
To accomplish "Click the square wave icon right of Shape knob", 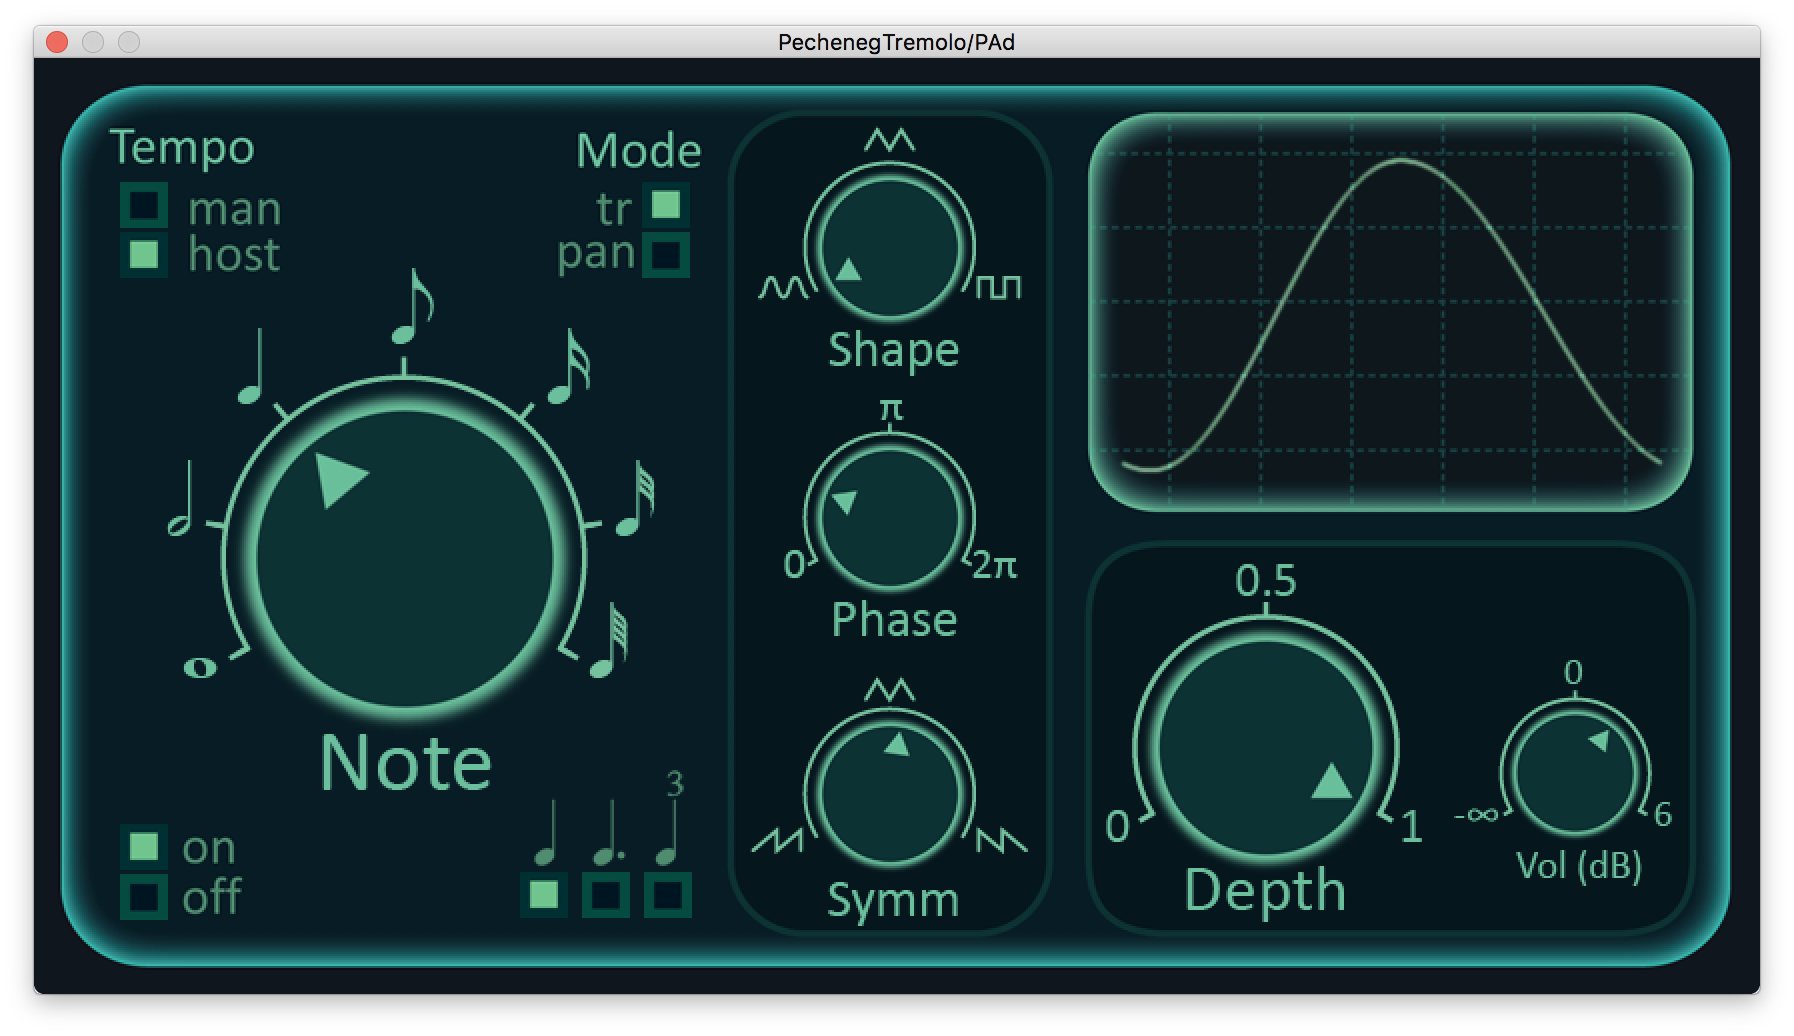I will (999, 288).
